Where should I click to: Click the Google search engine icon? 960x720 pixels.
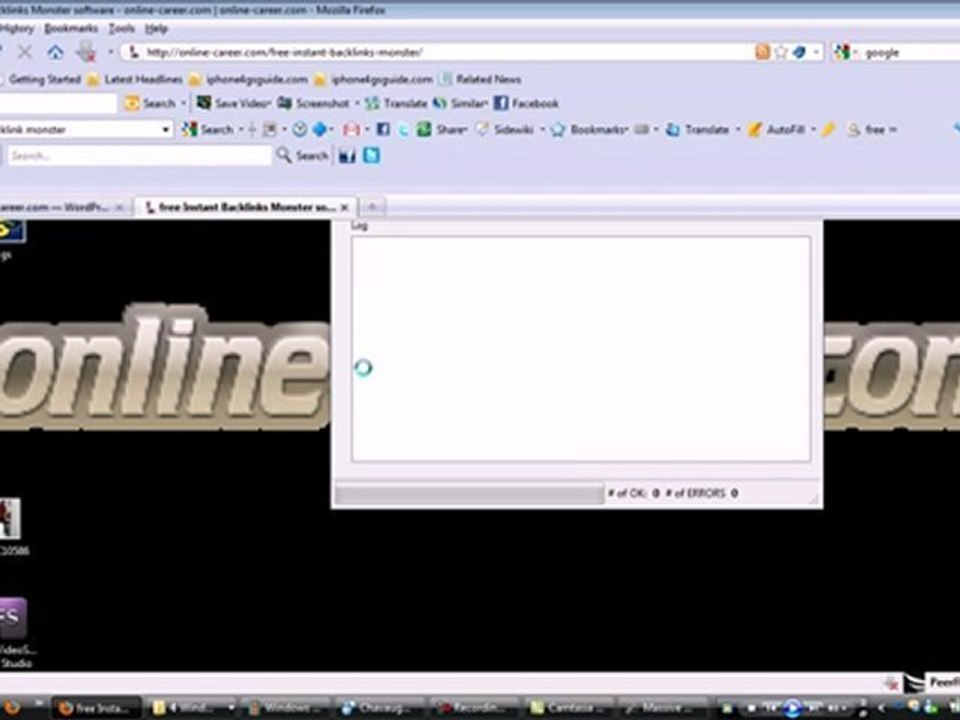[x=843, y=53]
